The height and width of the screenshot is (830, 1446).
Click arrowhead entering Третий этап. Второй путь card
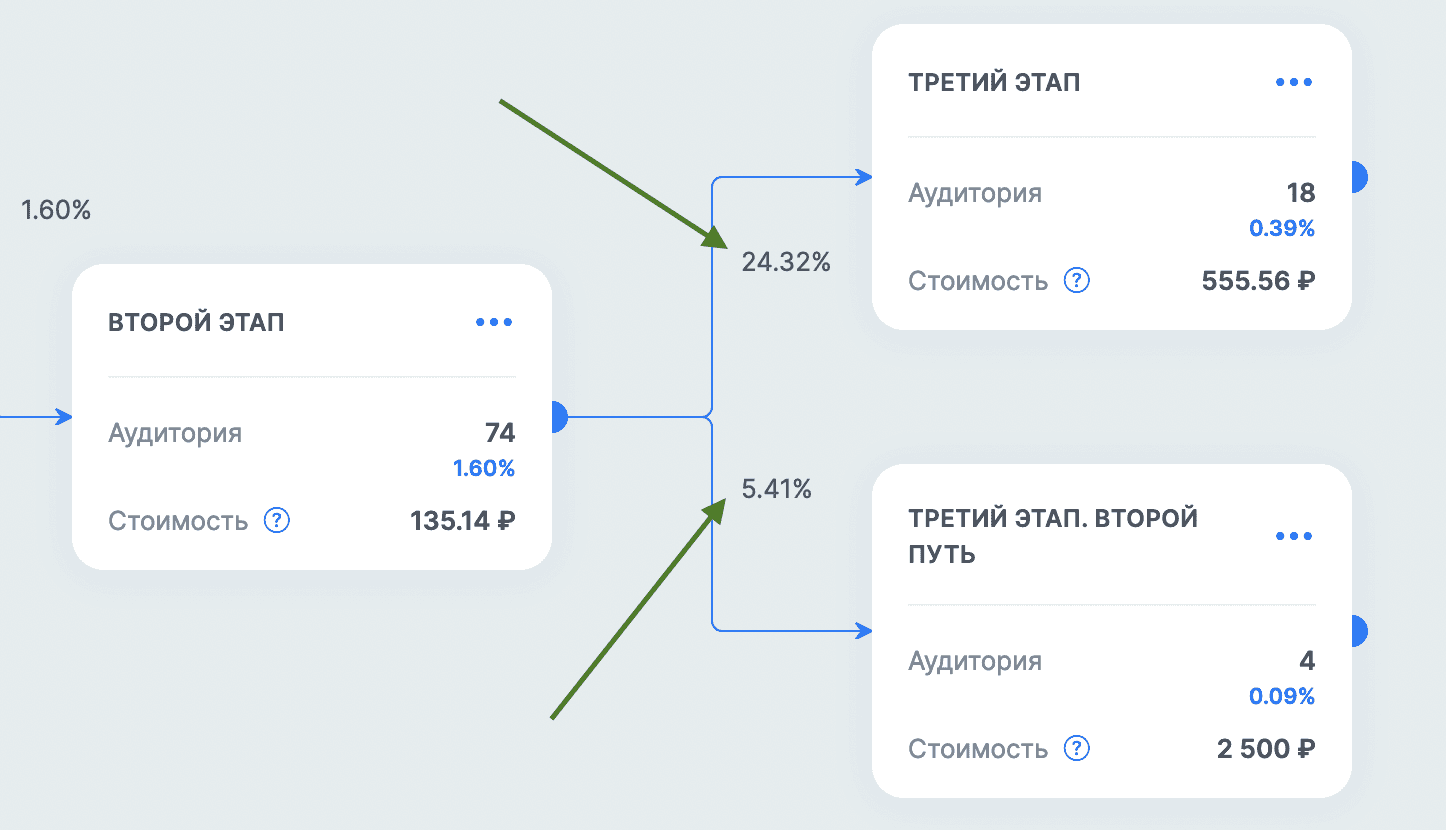click(x=864, y=631)
